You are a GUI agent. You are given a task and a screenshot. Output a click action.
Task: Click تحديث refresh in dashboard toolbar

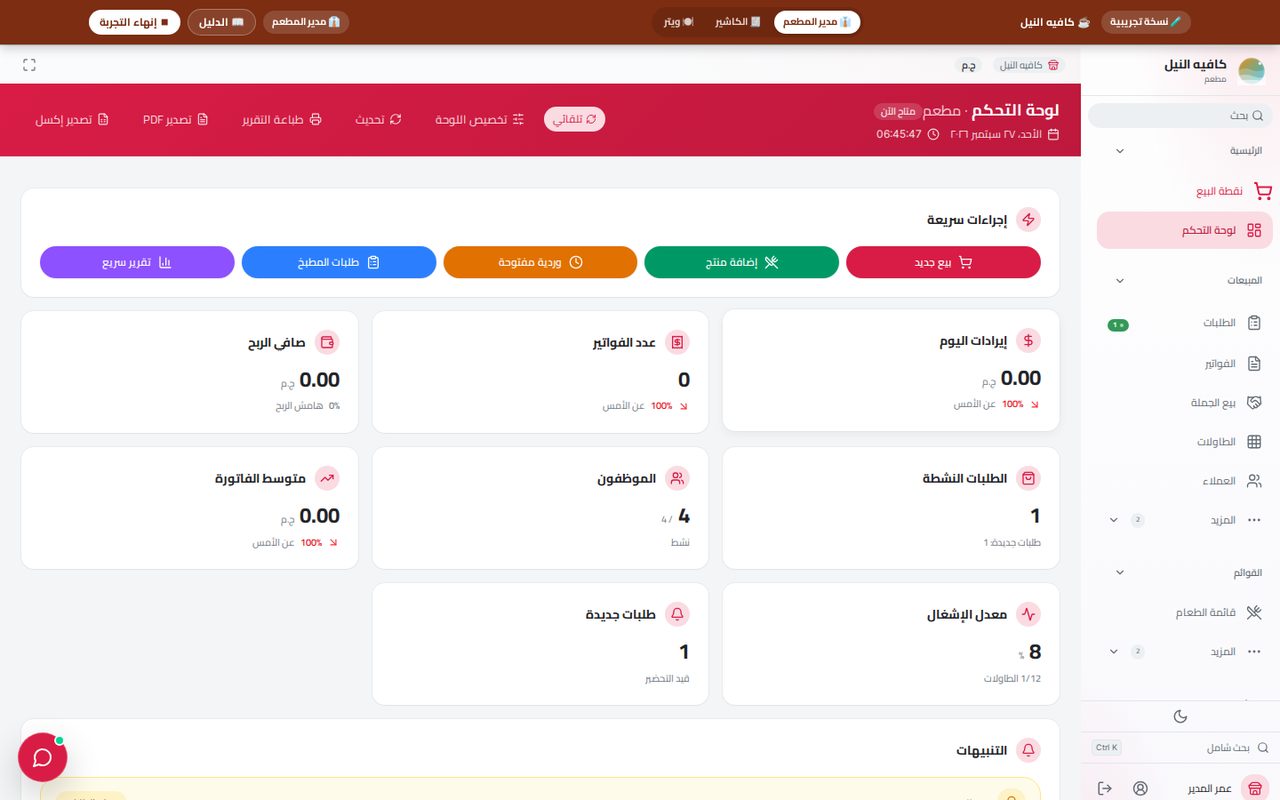[x=378, y=119]
